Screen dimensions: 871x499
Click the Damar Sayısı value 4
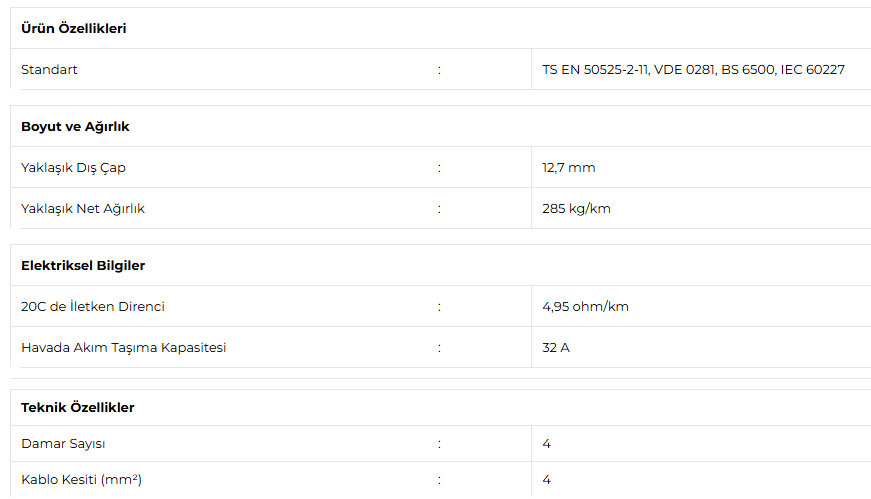(547, 444)
